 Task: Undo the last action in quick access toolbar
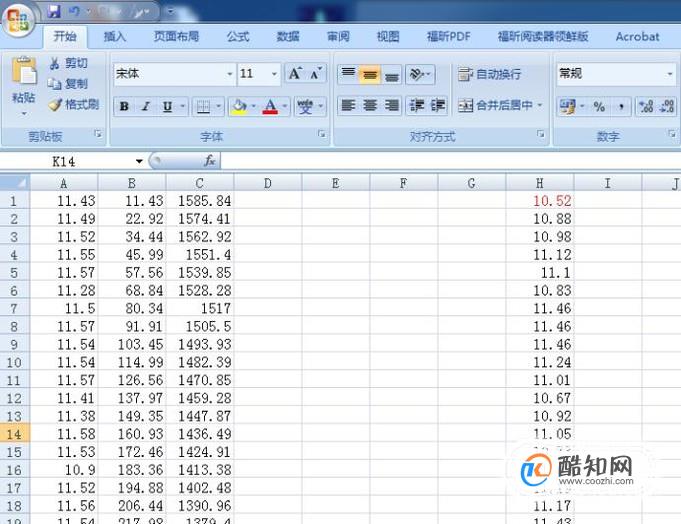click(74, 11)
